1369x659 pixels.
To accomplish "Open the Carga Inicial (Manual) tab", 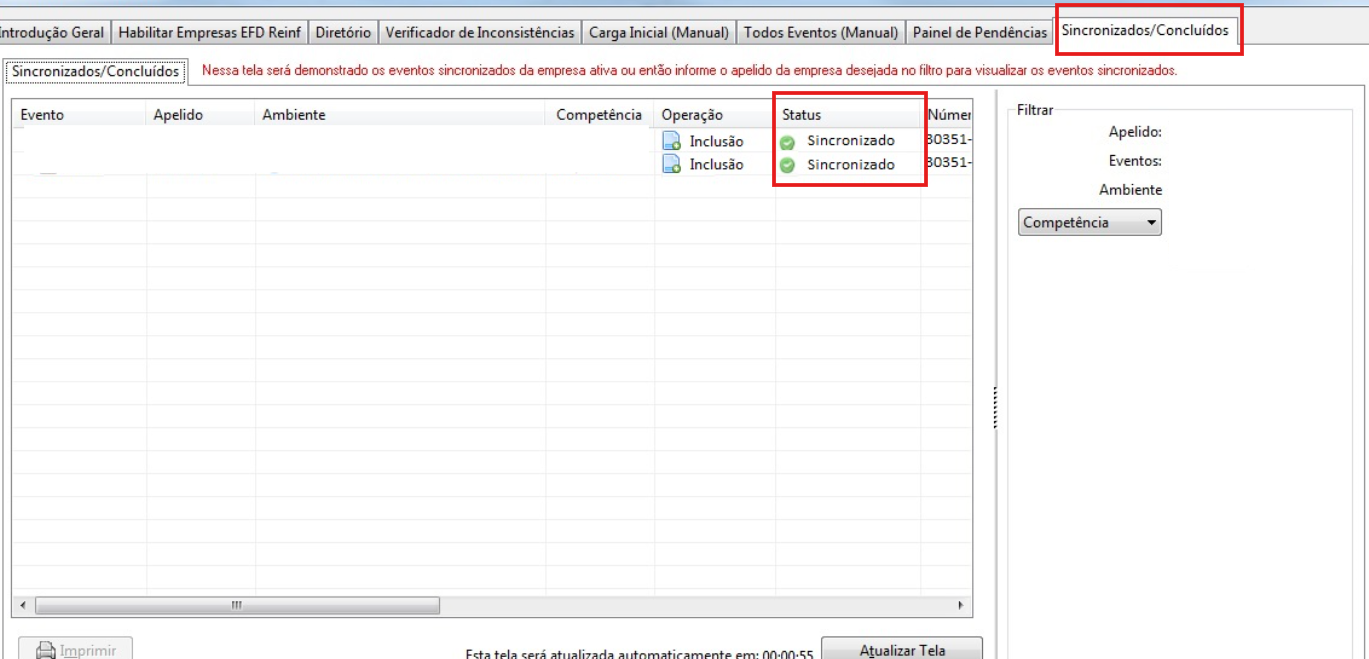I will pyautogui.click(x=659, y=32).
